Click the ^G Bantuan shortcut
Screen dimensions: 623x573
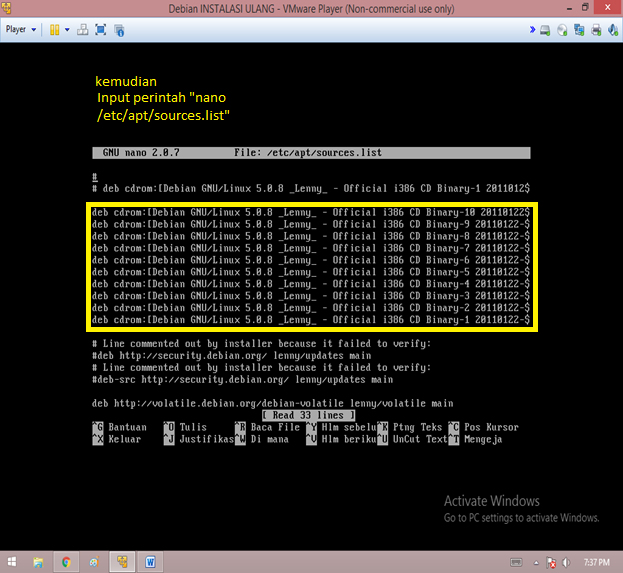click(x=120, y=427)
